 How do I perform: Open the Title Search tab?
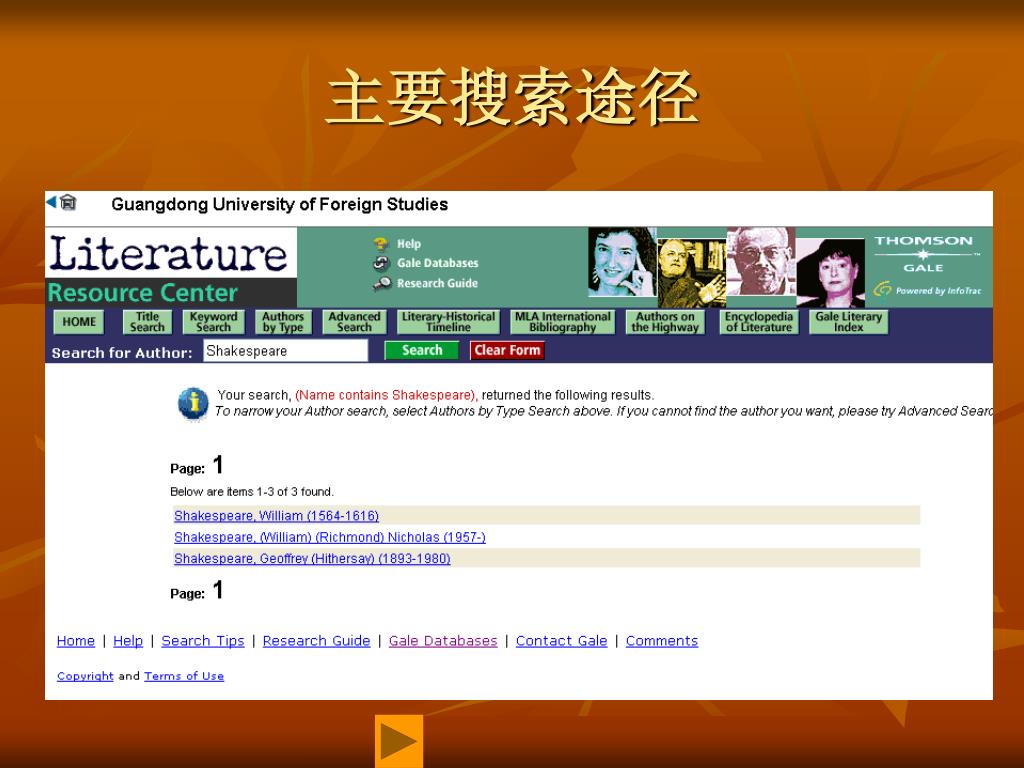148,322
